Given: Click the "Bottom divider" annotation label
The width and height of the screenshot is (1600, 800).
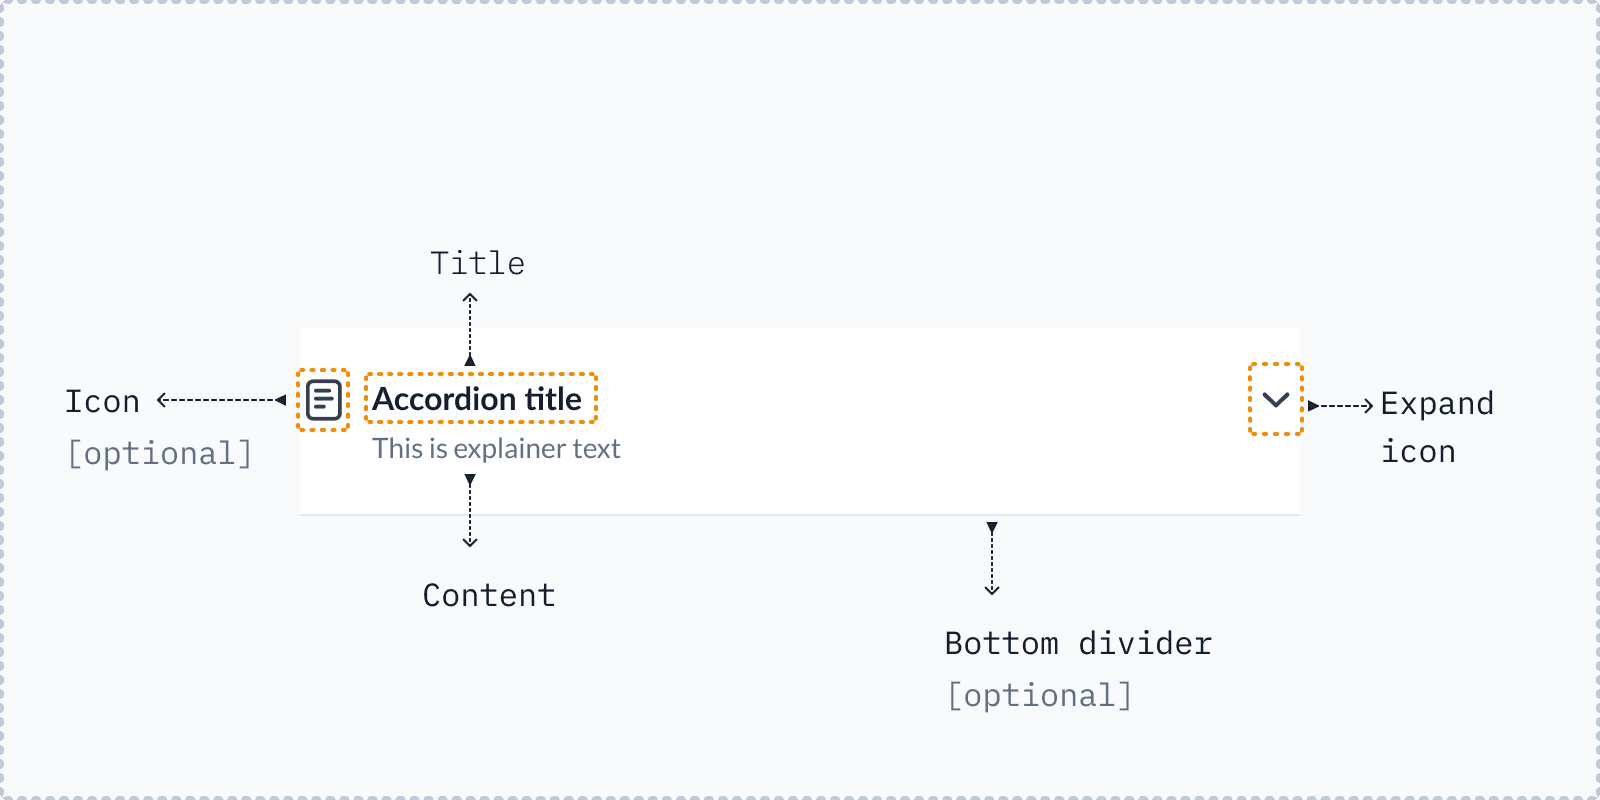Looking at the screenshot, I should tap(1078, 643).
